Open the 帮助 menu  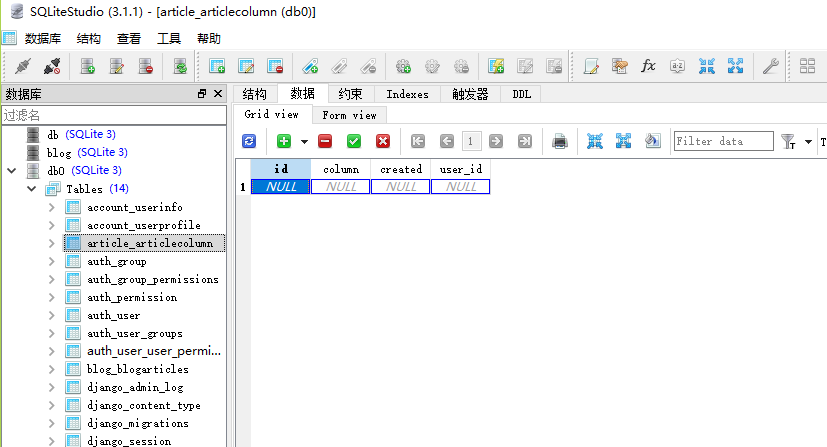pyautogui.click(x=209, y=38)
